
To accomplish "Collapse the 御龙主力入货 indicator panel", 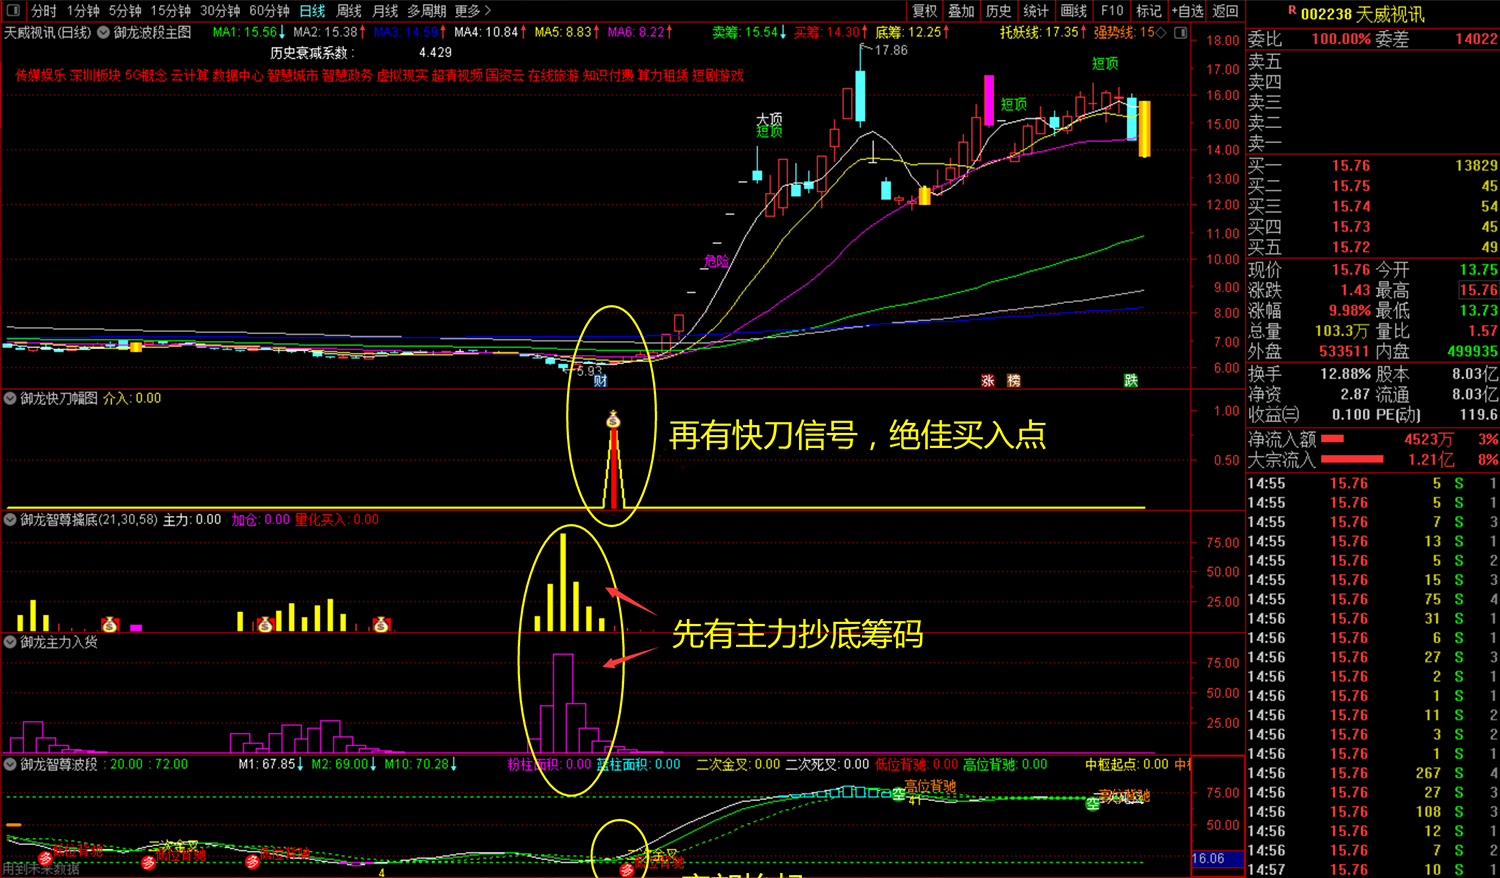I will [8, 641].
